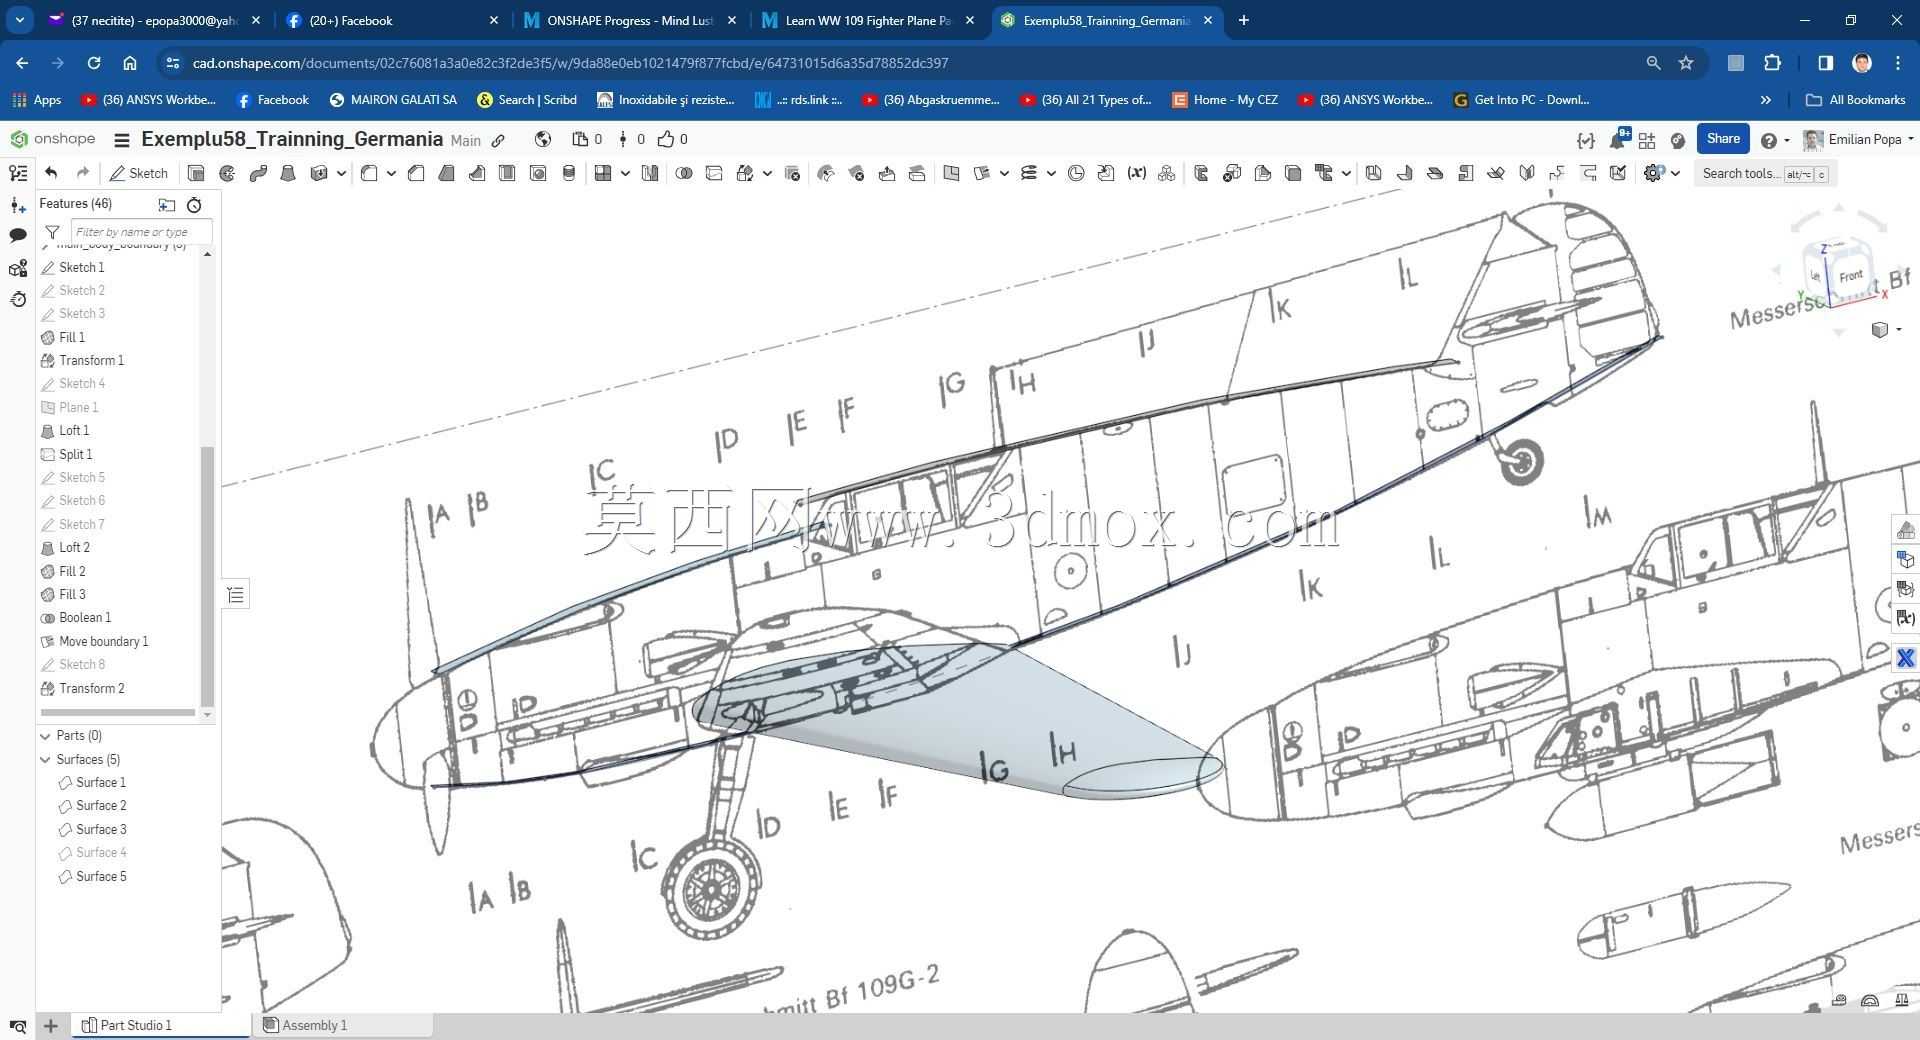Open the Onshape logo home link

(53, 139)
